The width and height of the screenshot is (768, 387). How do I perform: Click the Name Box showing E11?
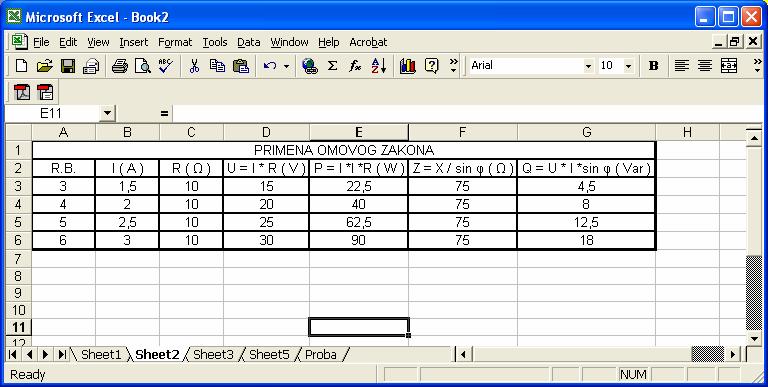pos(51,114)
